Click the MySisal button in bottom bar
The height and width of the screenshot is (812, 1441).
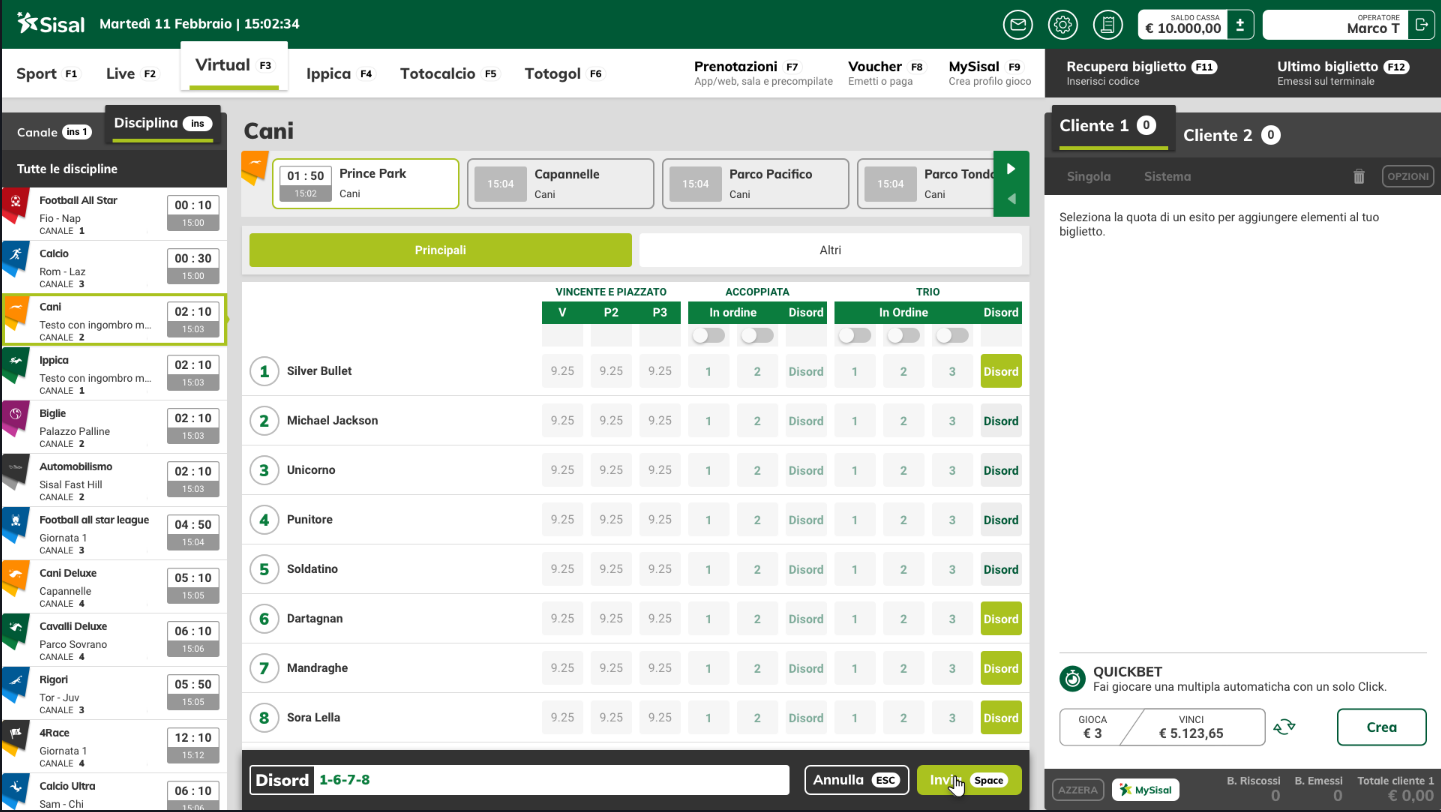[1146, 790]
